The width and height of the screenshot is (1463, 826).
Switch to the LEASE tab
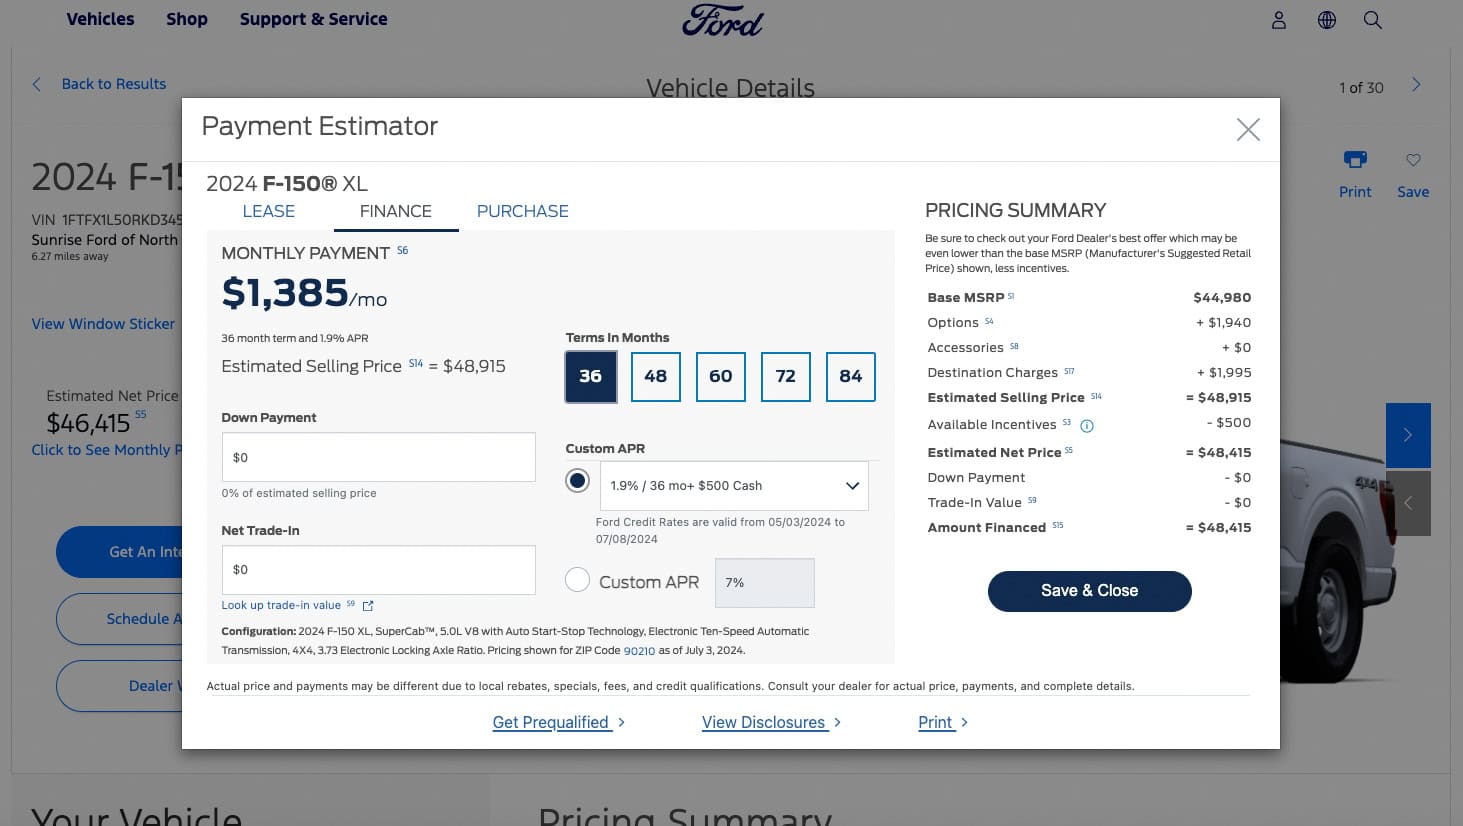tap(269, 211)
